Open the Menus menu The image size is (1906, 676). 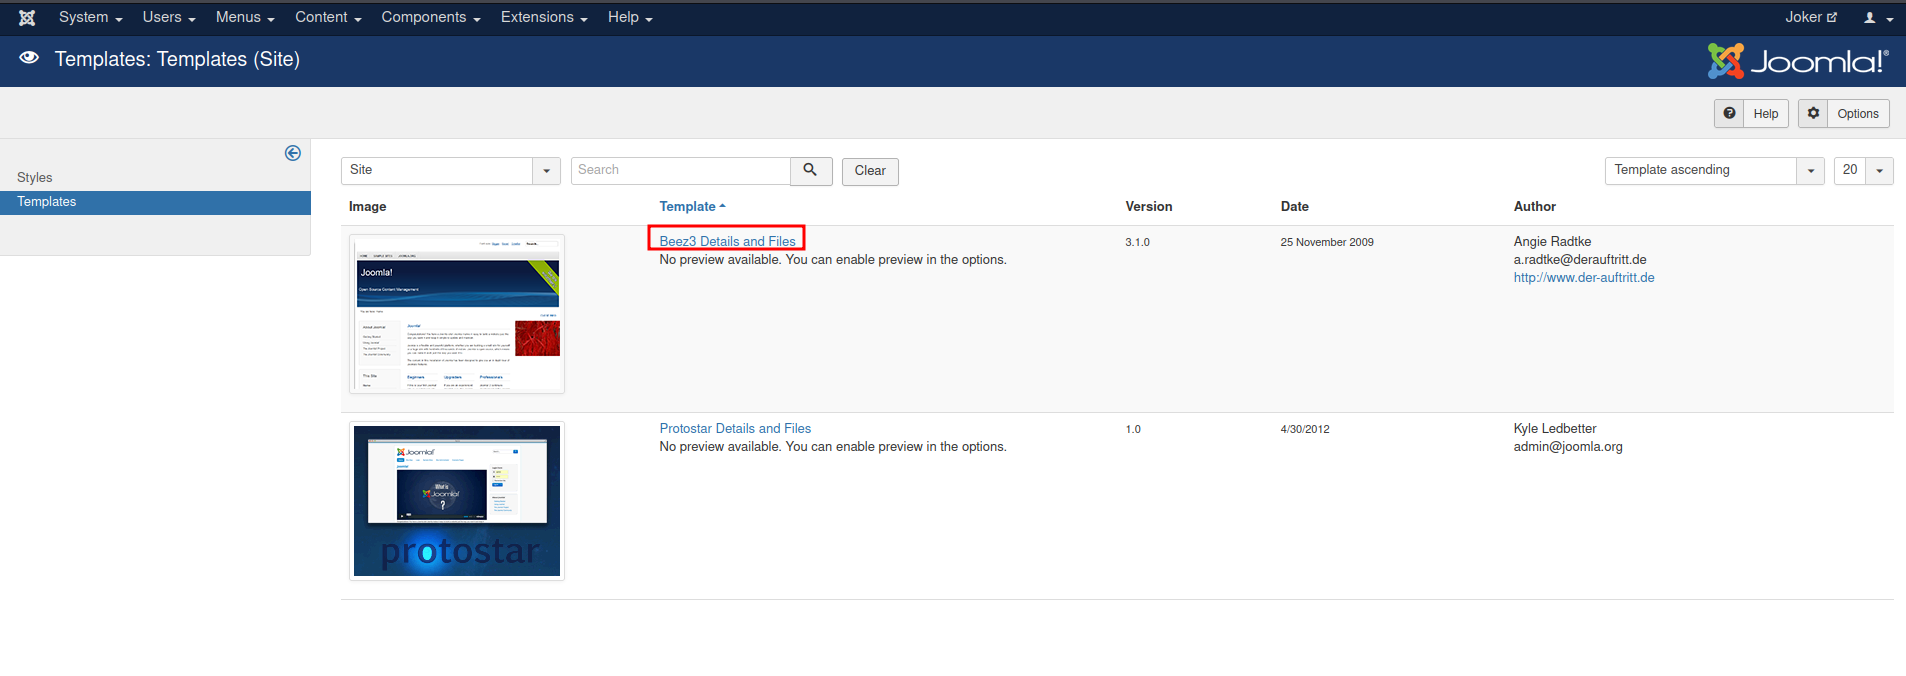[x=245, y=17]
